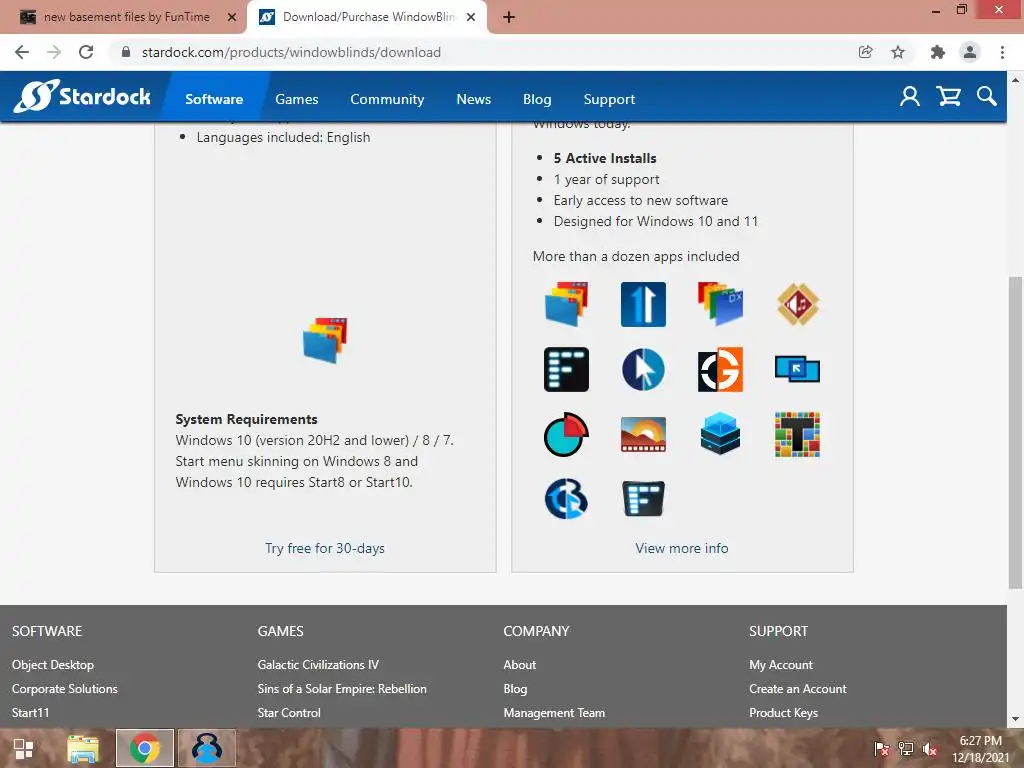The height and width of the screenshot is (768, 1024).
Task: Open the News nav item
Action: click(473, 99)
